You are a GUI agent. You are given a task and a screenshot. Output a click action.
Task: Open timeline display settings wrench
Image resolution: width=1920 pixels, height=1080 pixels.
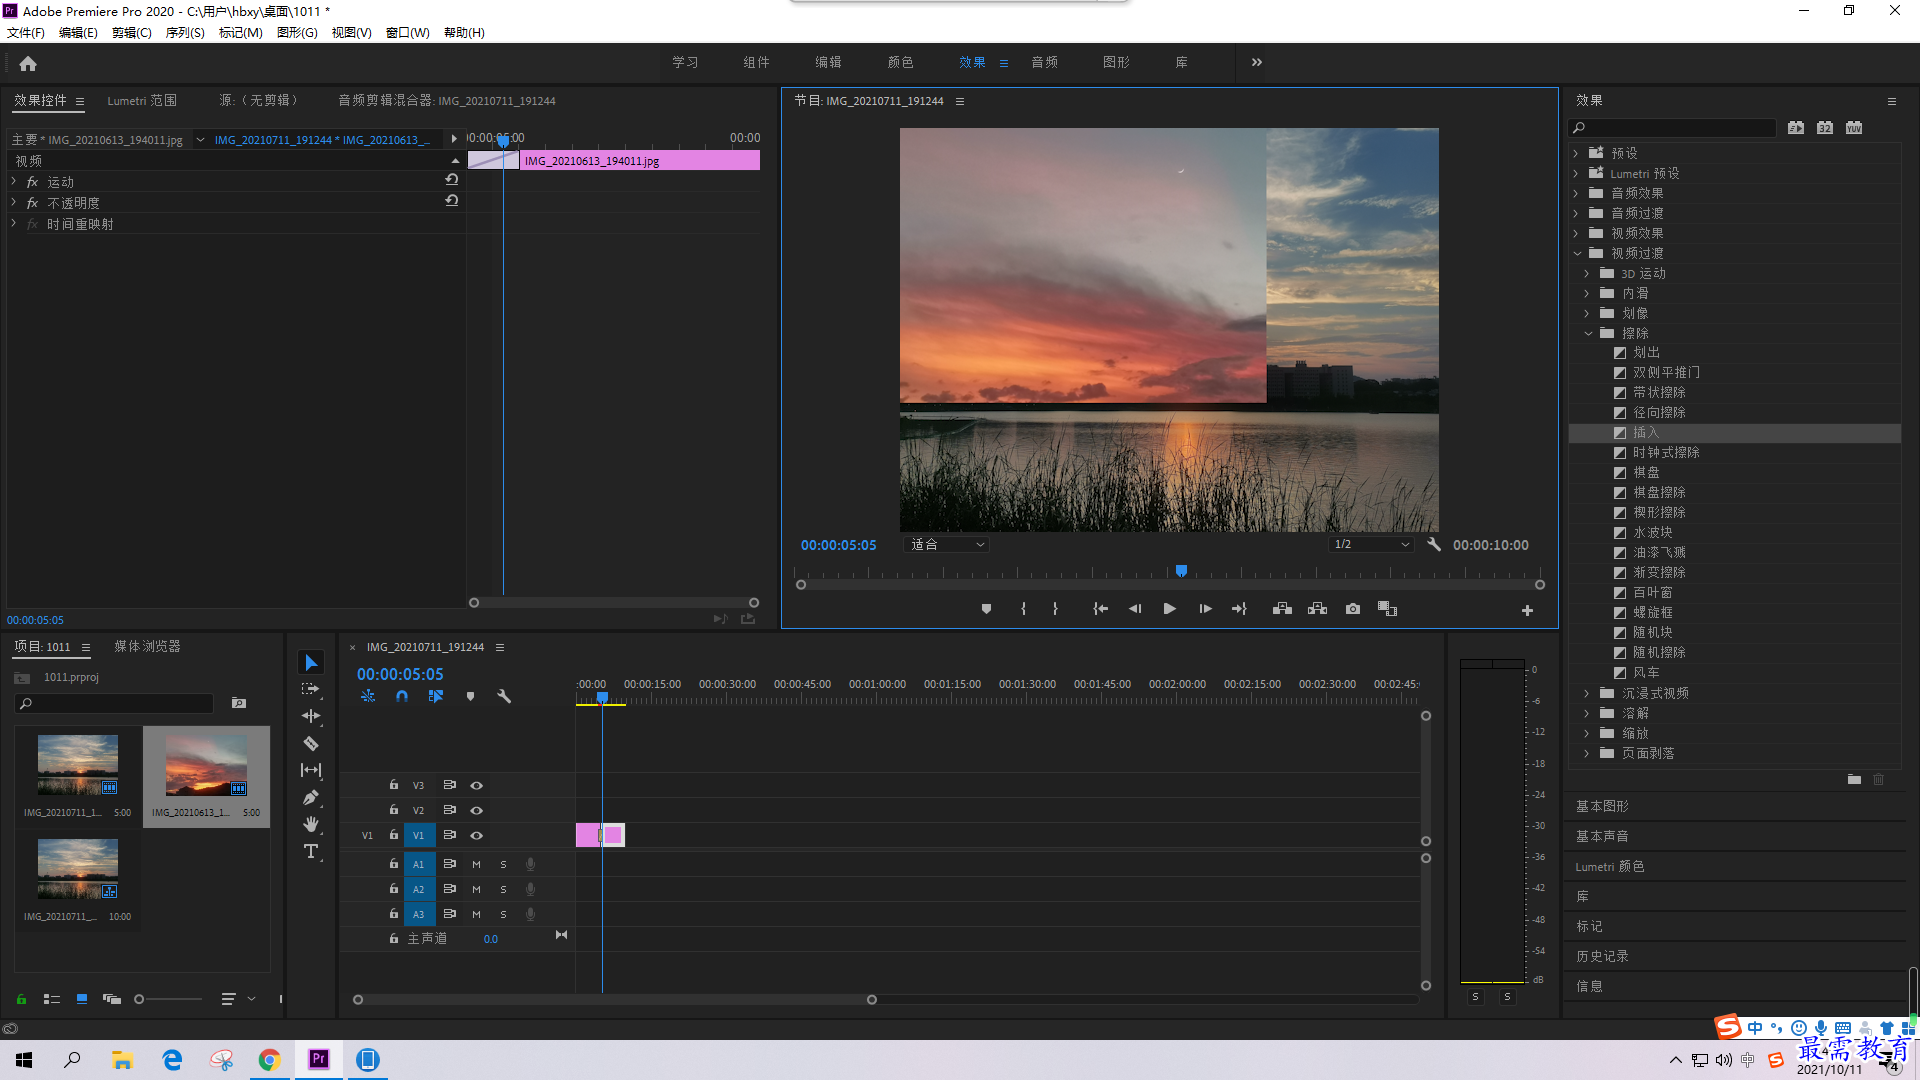click(x=504, y=696)
